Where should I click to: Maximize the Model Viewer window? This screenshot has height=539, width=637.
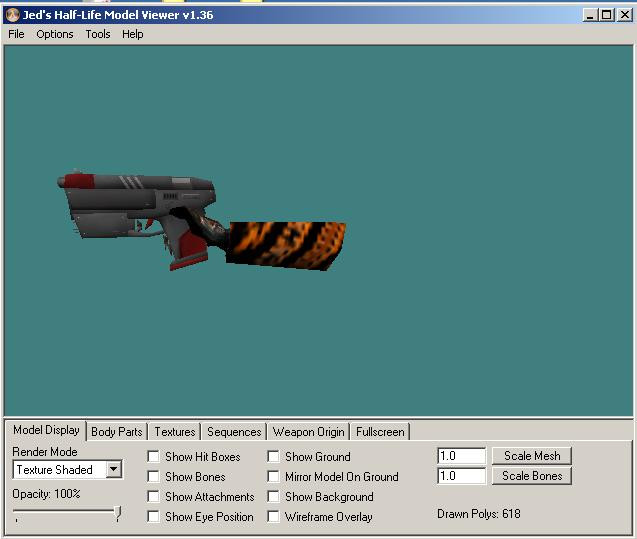pos(607,15)
